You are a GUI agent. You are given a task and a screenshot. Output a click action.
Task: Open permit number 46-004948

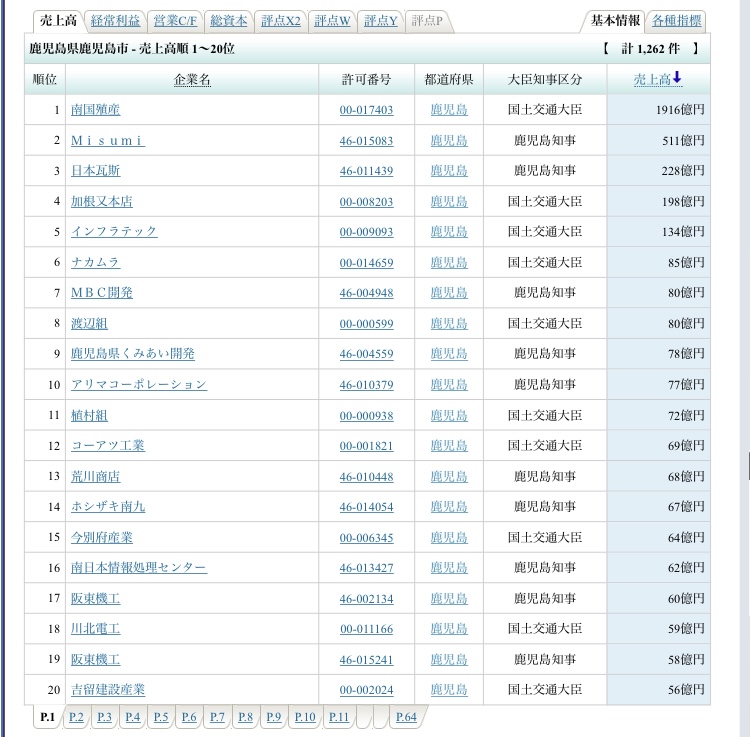click(x=366, y=293)
